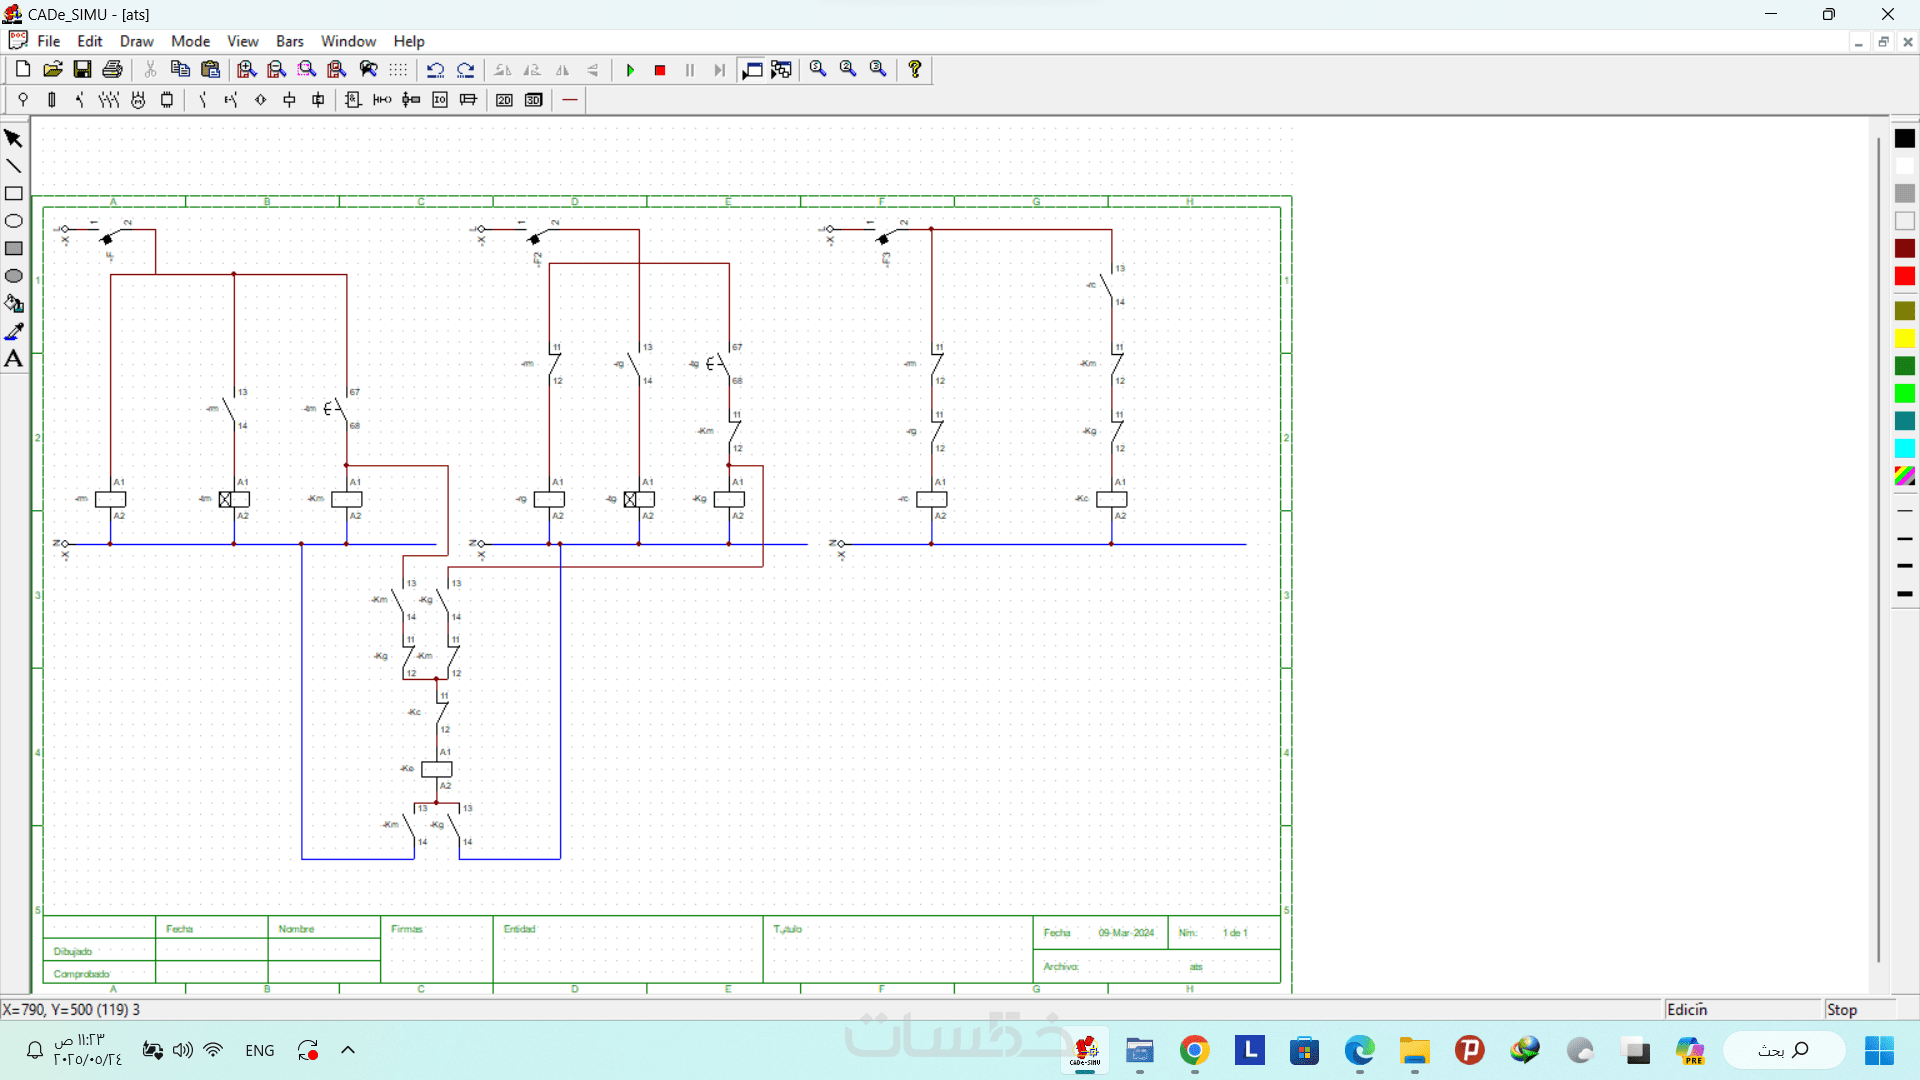Screen dimensions: 1920x1080
Task: Select the hollow Ellipse drawing tool
Action: (14, 221)
